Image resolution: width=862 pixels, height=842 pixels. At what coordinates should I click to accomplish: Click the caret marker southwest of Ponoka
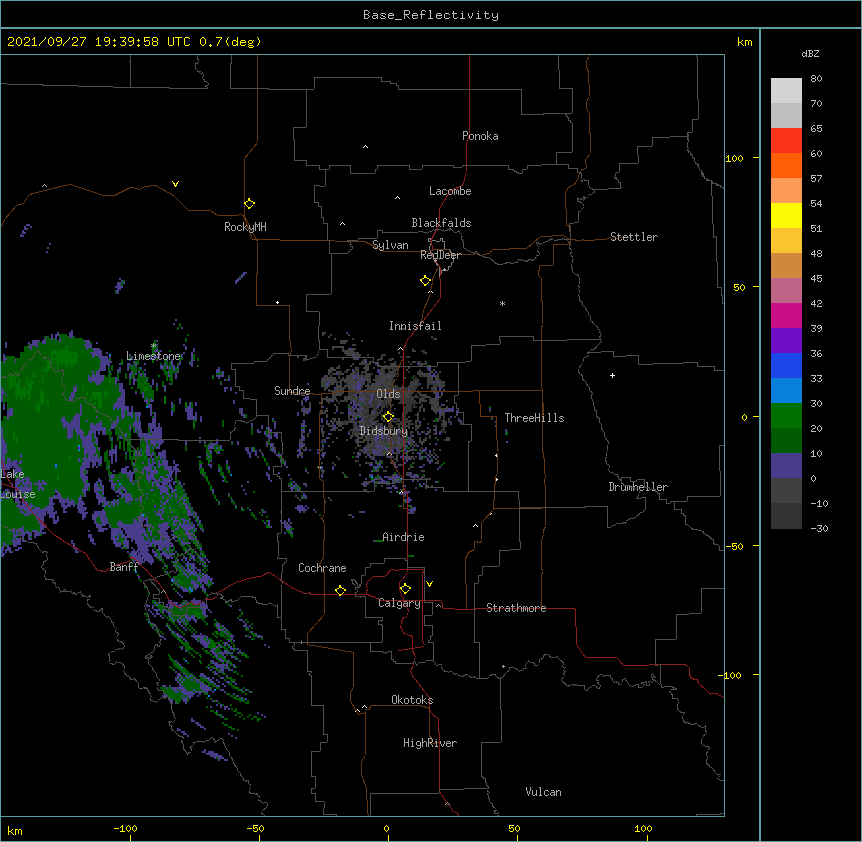tap(366, 147)
